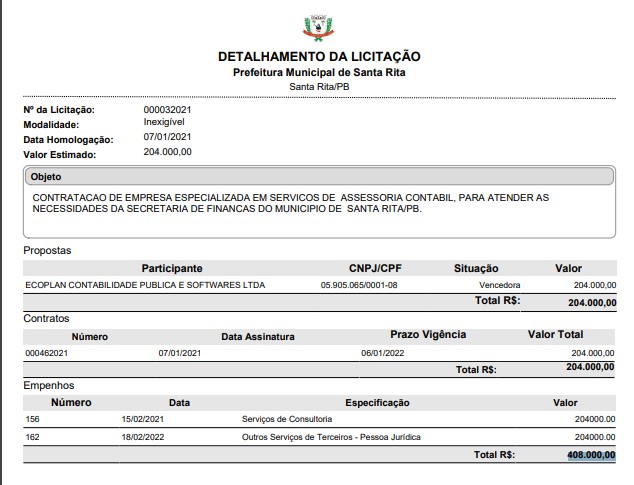
Task: Click the Prazo Vigência column header
Action: tap(428, 335)
